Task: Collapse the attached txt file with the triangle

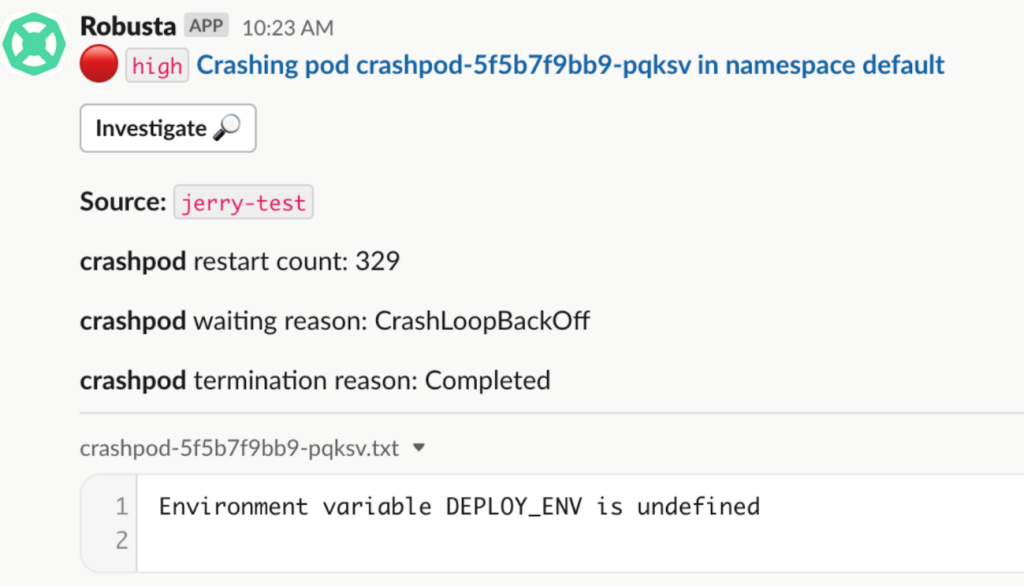Action: (419, 448)
